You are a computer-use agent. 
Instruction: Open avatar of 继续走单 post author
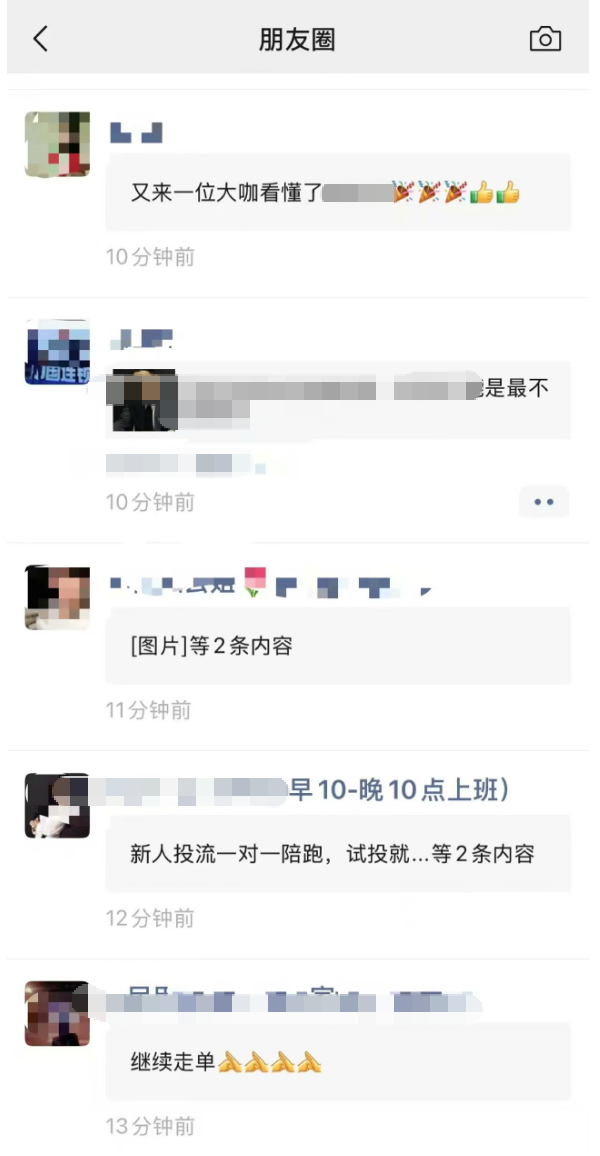coord(57,1014)
